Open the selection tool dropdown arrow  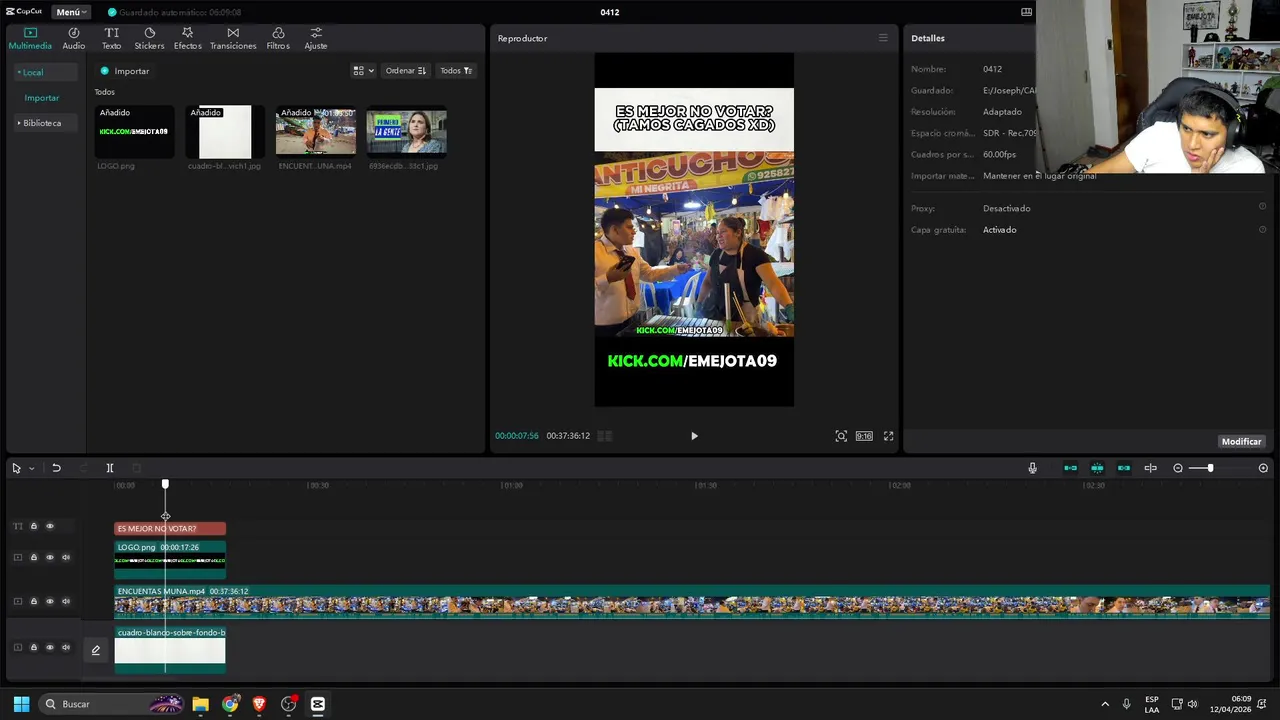[31, 468]
